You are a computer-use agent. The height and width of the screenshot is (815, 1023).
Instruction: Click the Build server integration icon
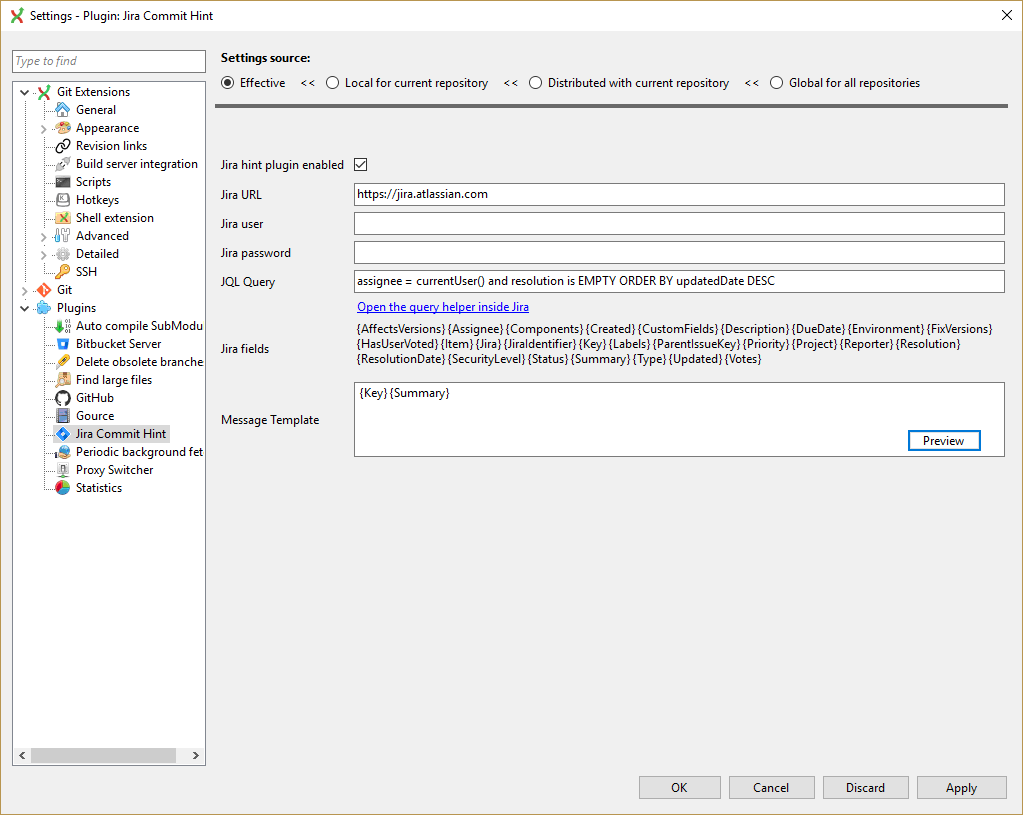[x=63, y=164]
